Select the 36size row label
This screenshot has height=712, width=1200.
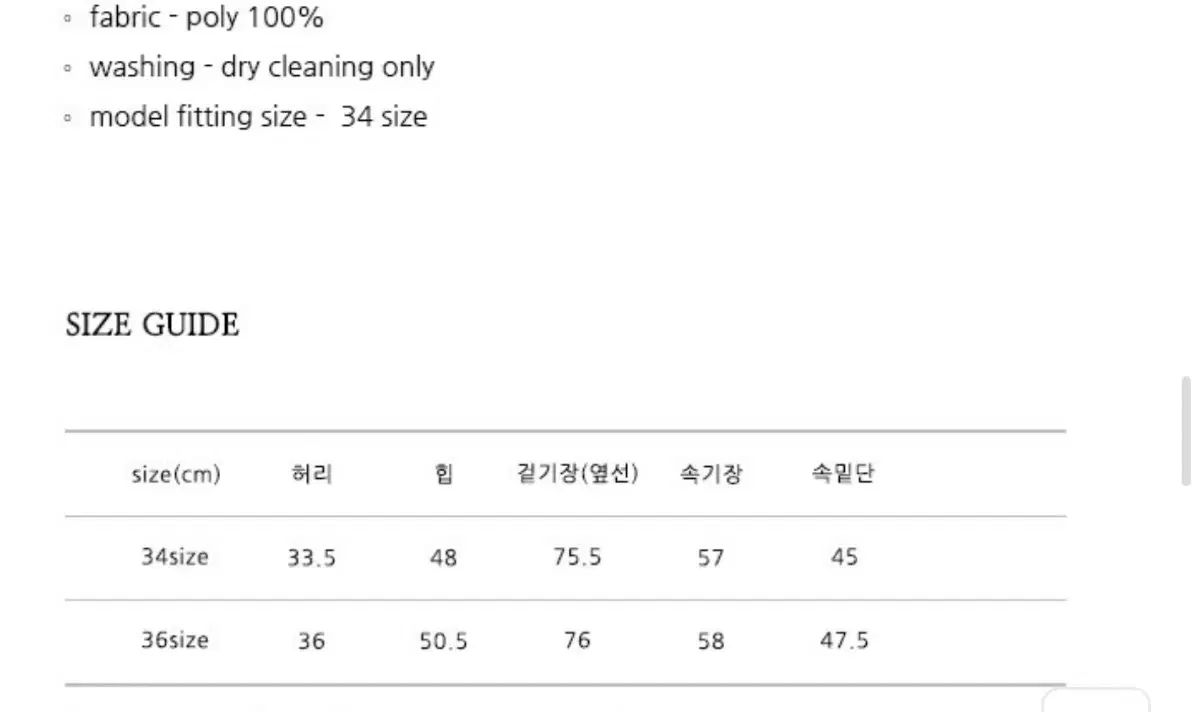click(175, 640)
